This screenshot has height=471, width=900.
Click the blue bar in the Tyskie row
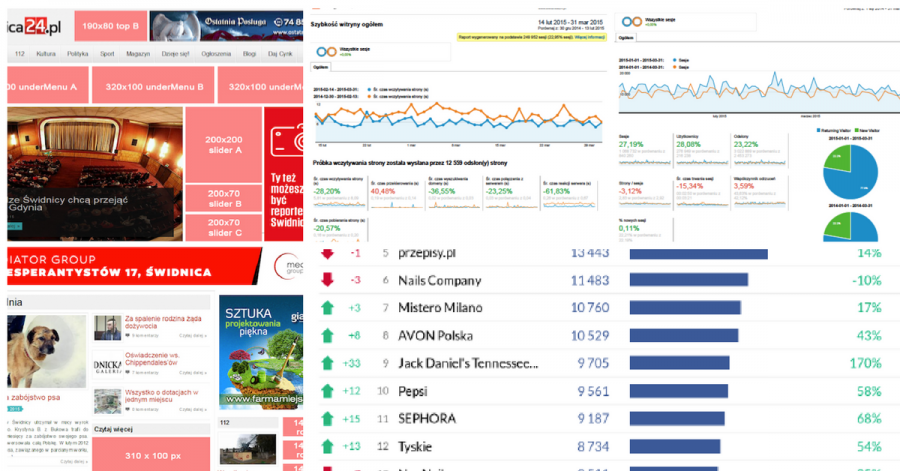click(675, 446)
